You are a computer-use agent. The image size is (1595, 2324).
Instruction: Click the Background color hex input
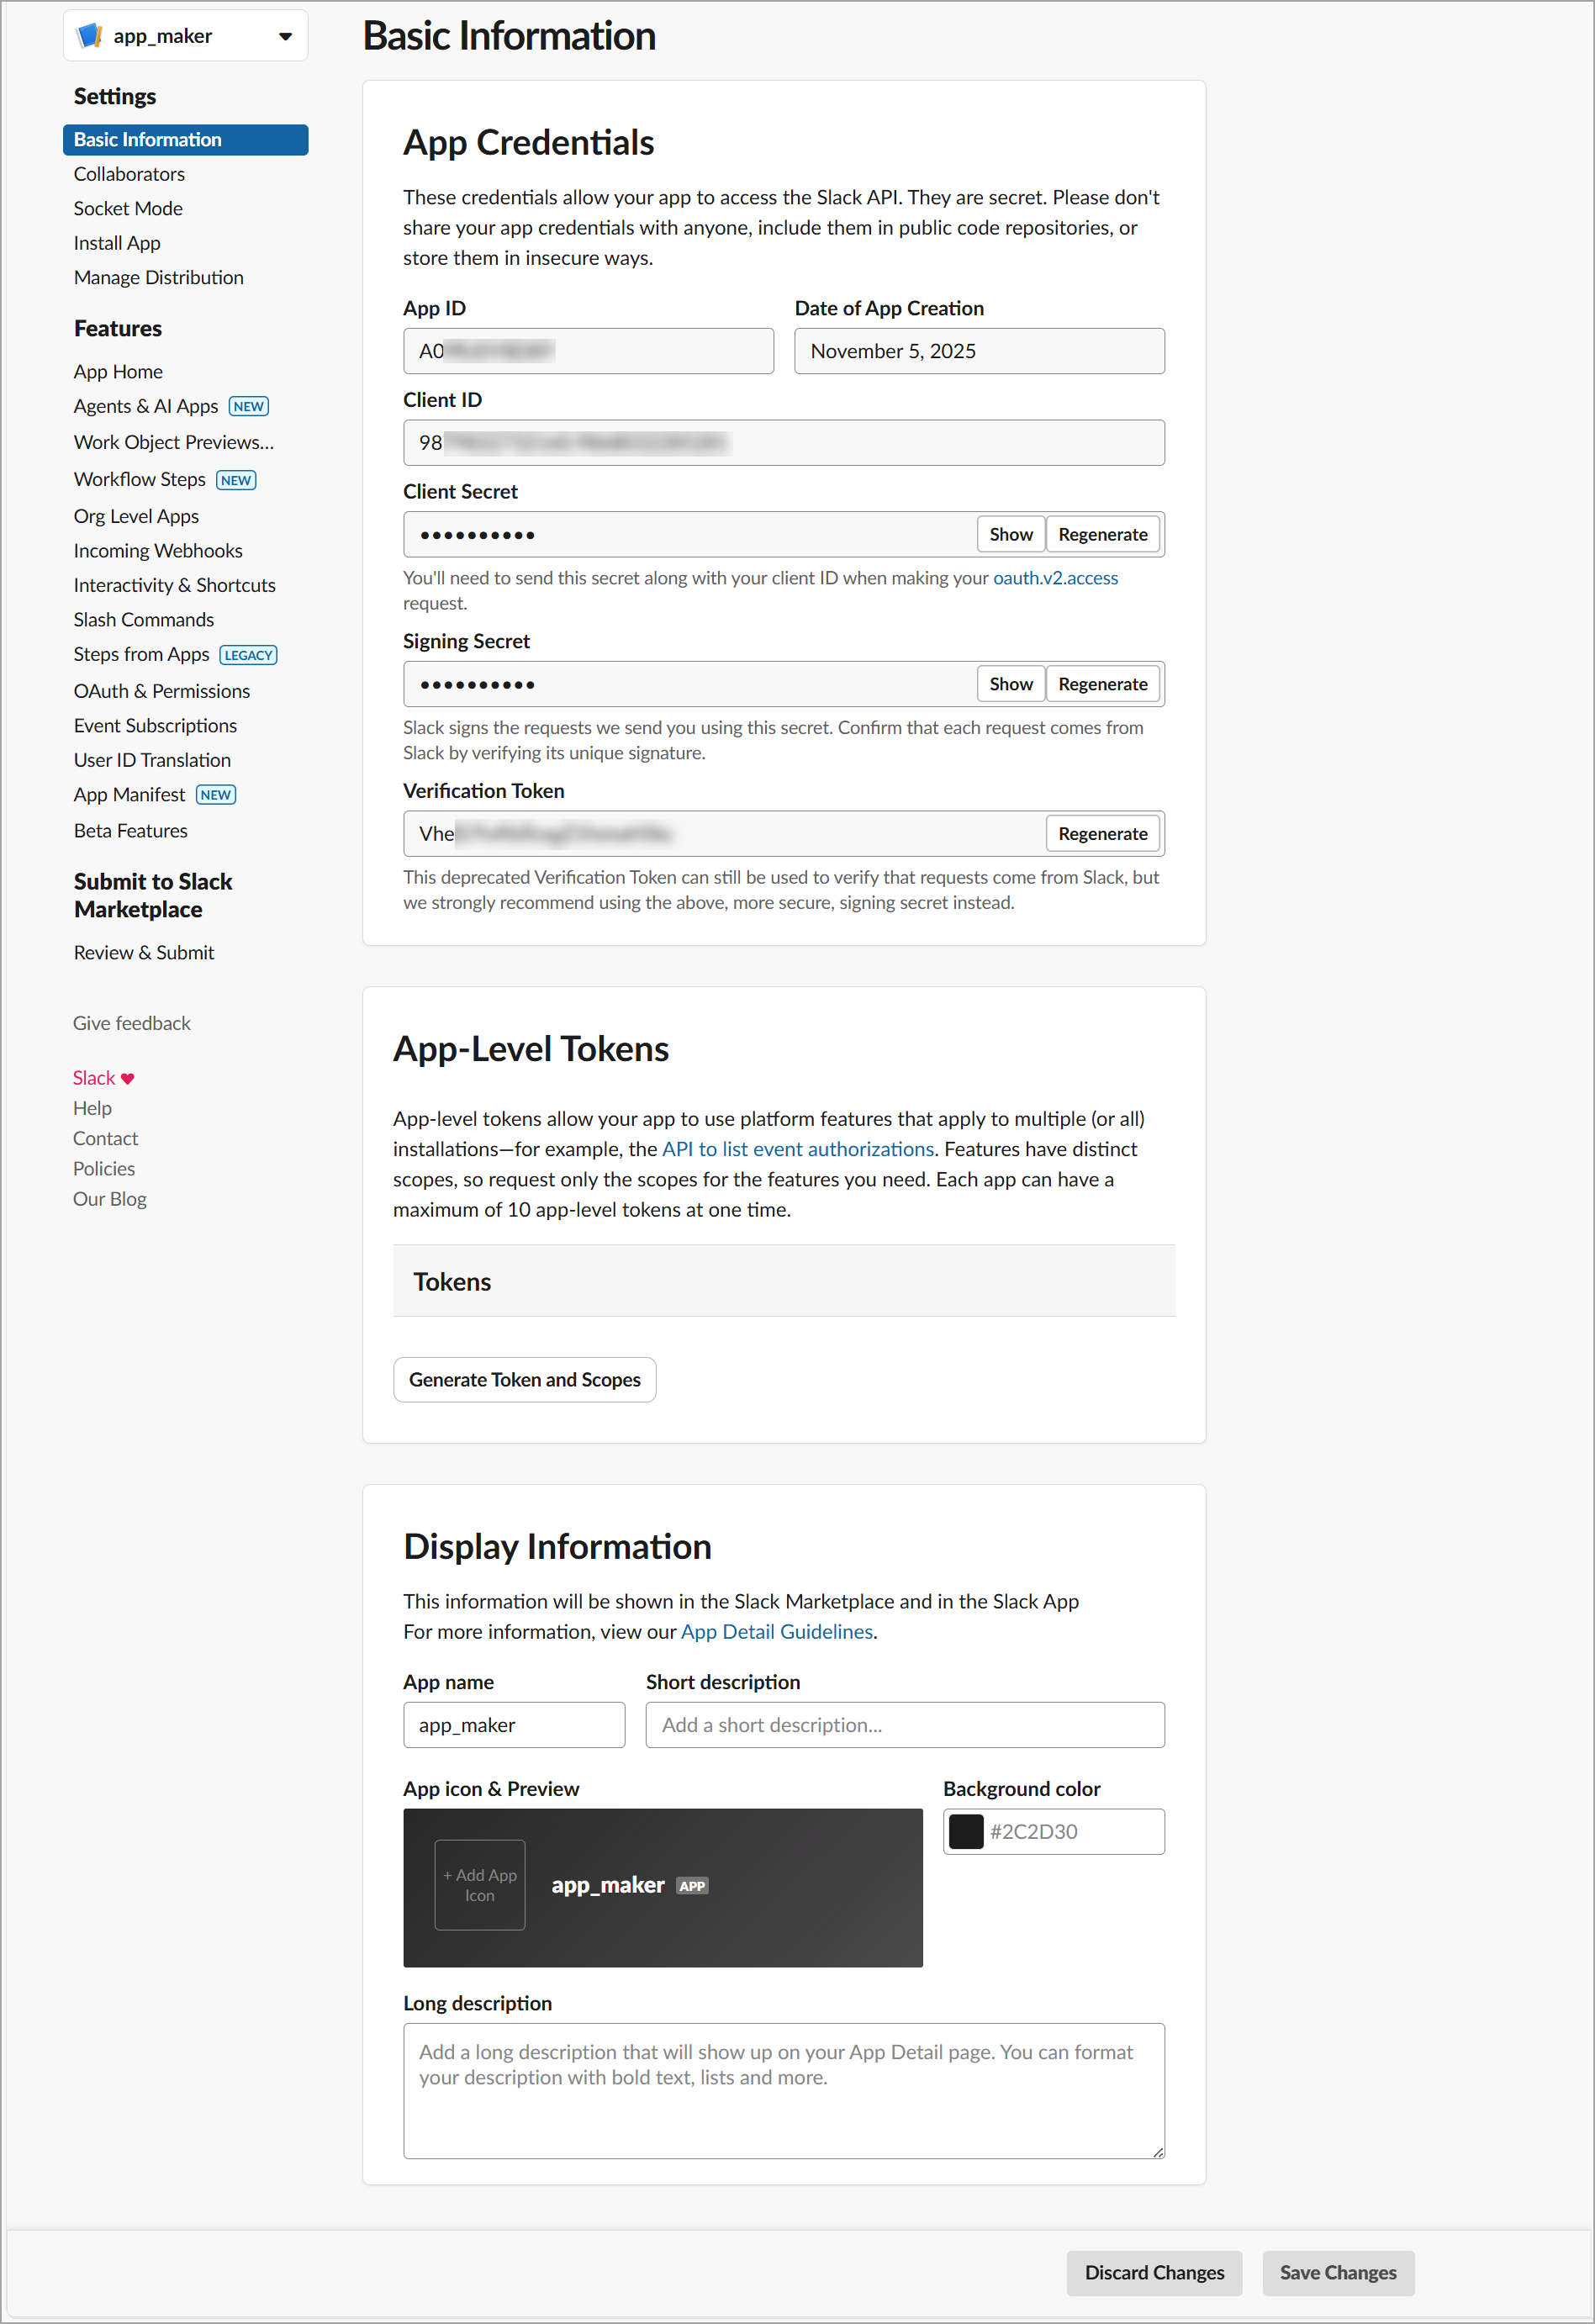(1073, 1831)
